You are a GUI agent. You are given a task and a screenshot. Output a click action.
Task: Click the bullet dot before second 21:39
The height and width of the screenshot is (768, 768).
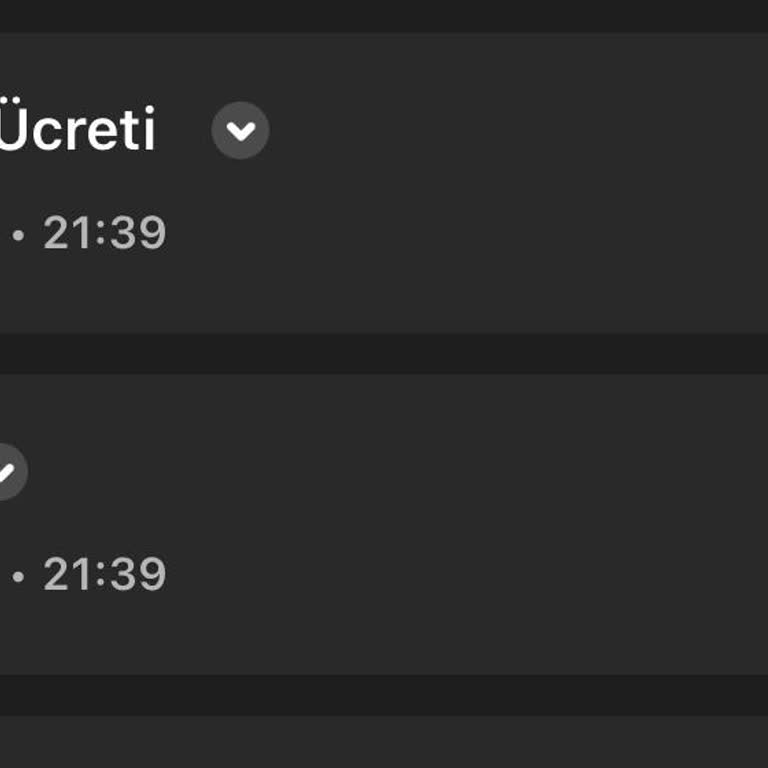pos(17,577)
